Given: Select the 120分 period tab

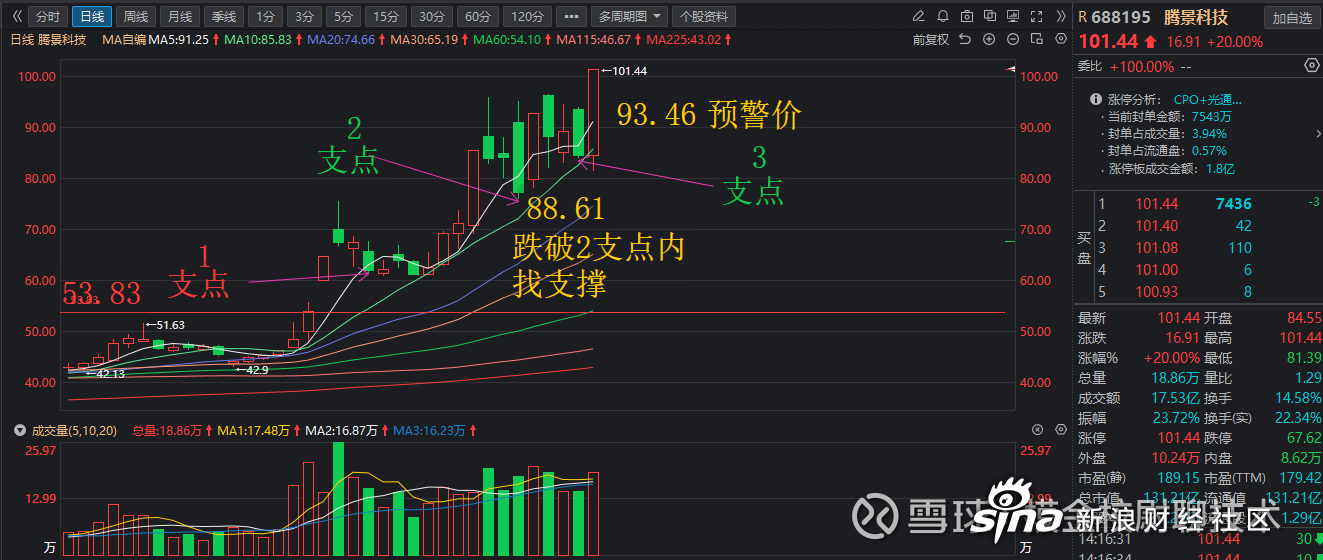Looking at the screenshot, I should (526, 17).
